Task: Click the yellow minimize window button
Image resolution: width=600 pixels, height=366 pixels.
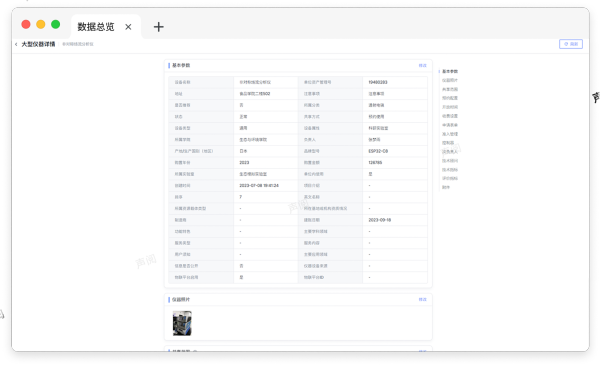Action: pos(41,25)
